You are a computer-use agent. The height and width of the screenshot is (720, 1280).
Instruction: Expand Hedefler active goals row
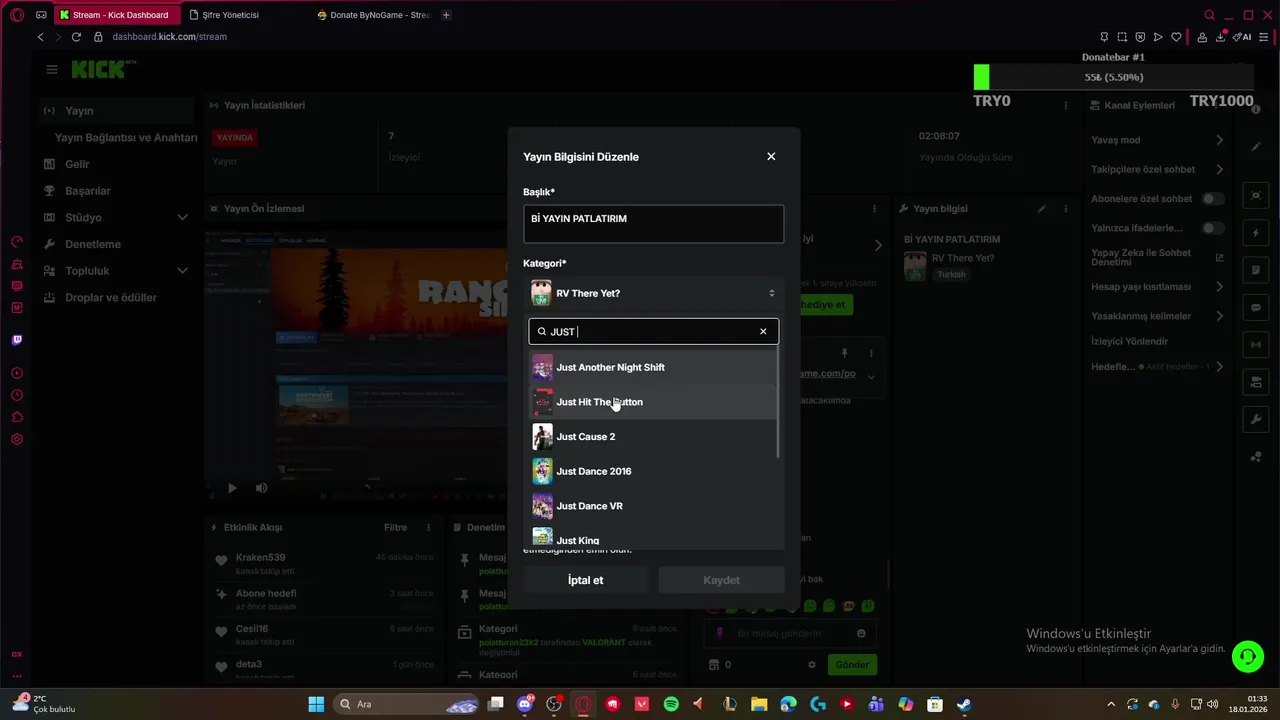pyautogui.click(x=1157, y=367)
